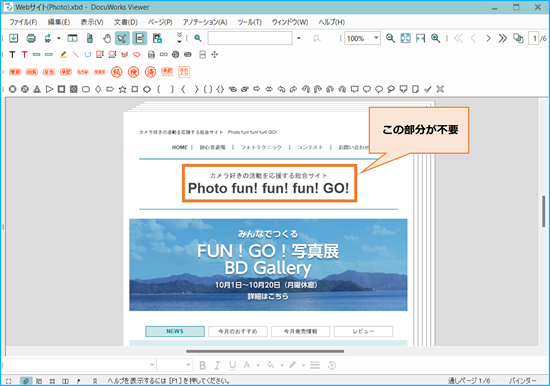Open the fill bucket color dropdown arrow

[282, 365]
